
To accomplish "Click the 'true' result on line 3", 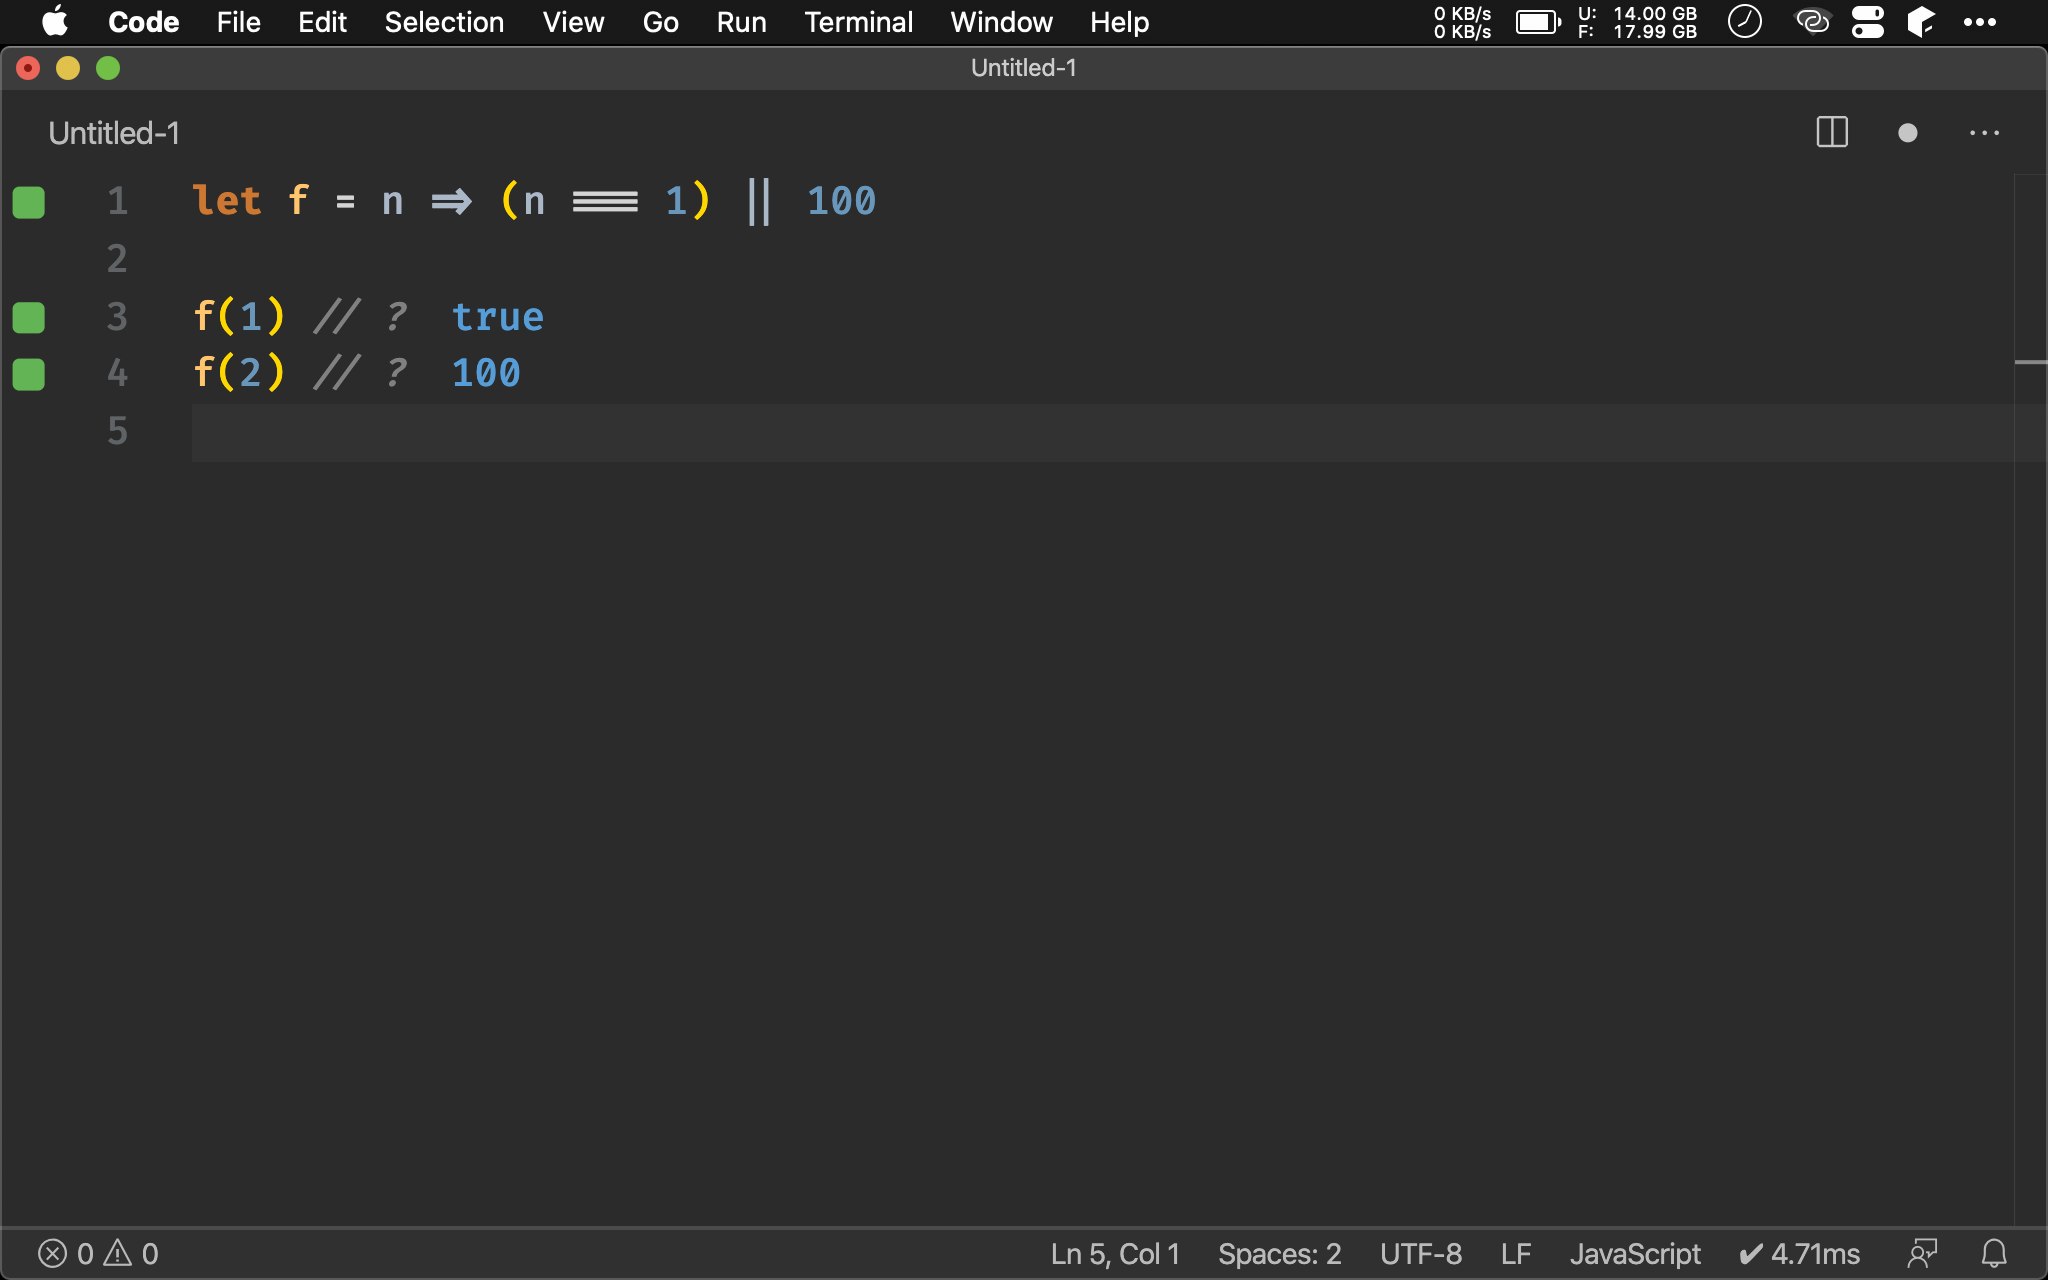I will tap(498, 317).
